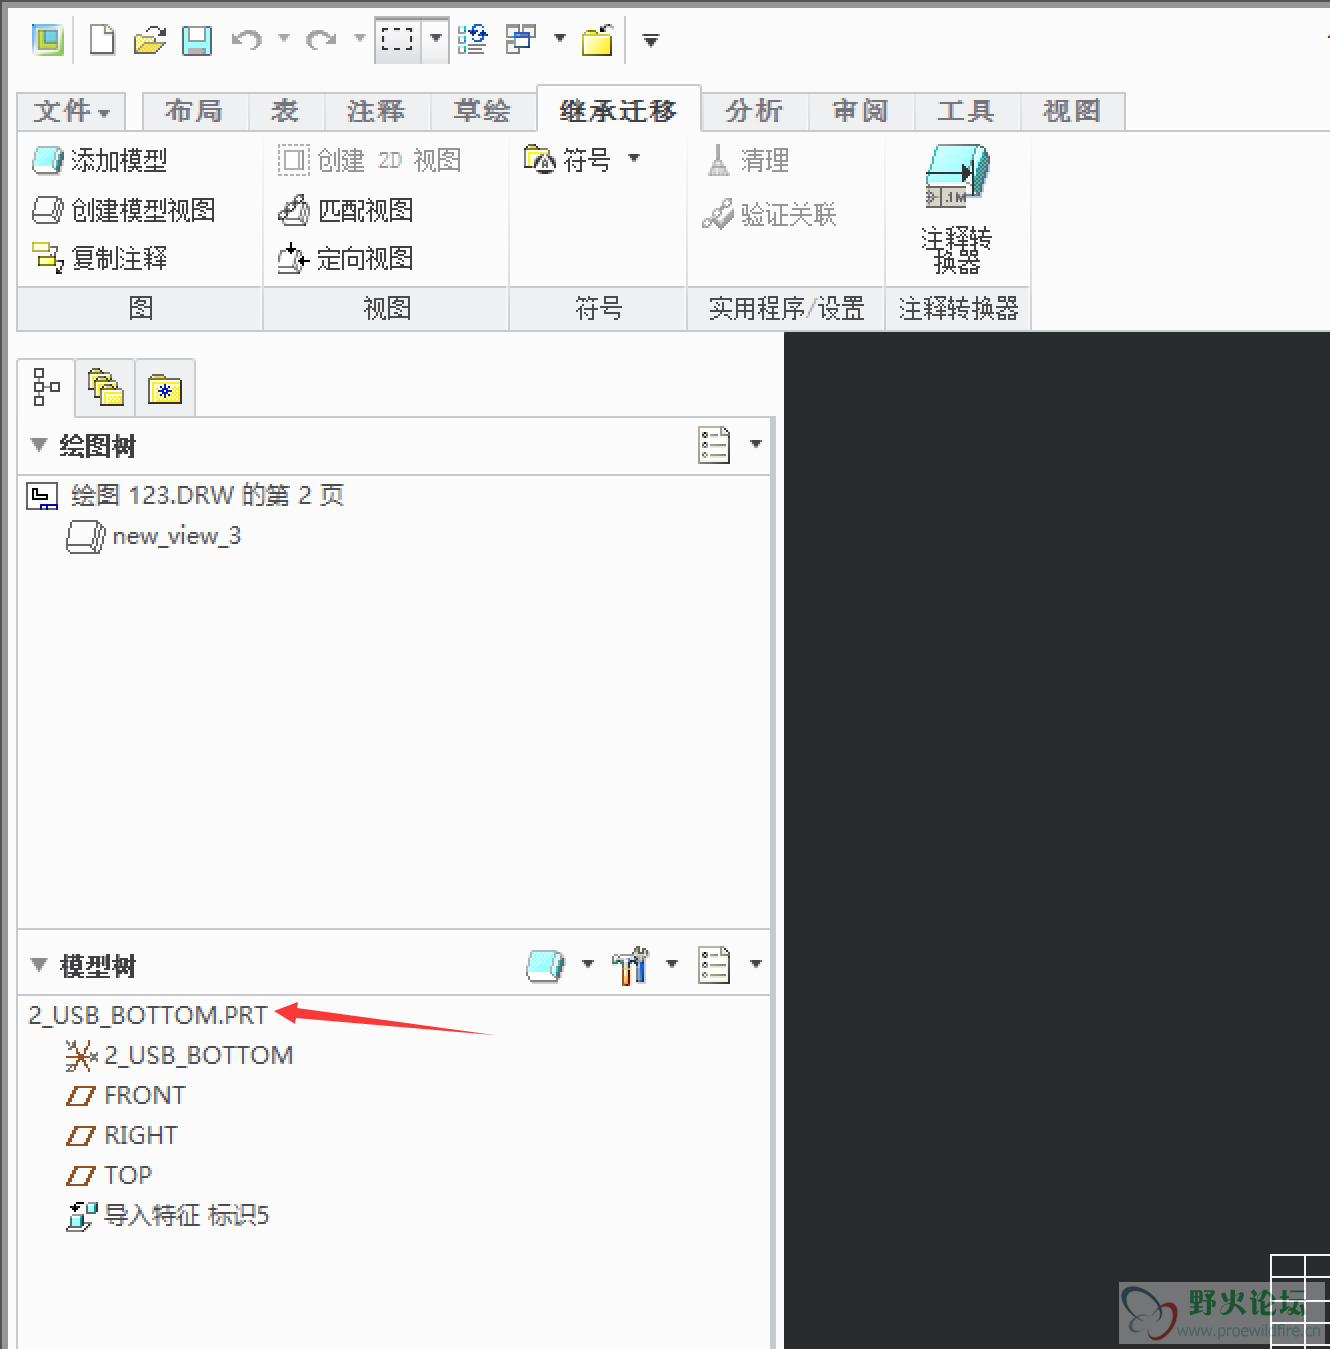Click the 视图 group label below ribbon
Image resolution: width=1330 pixels, height=1349 pixels.
[x=387, y=308]
